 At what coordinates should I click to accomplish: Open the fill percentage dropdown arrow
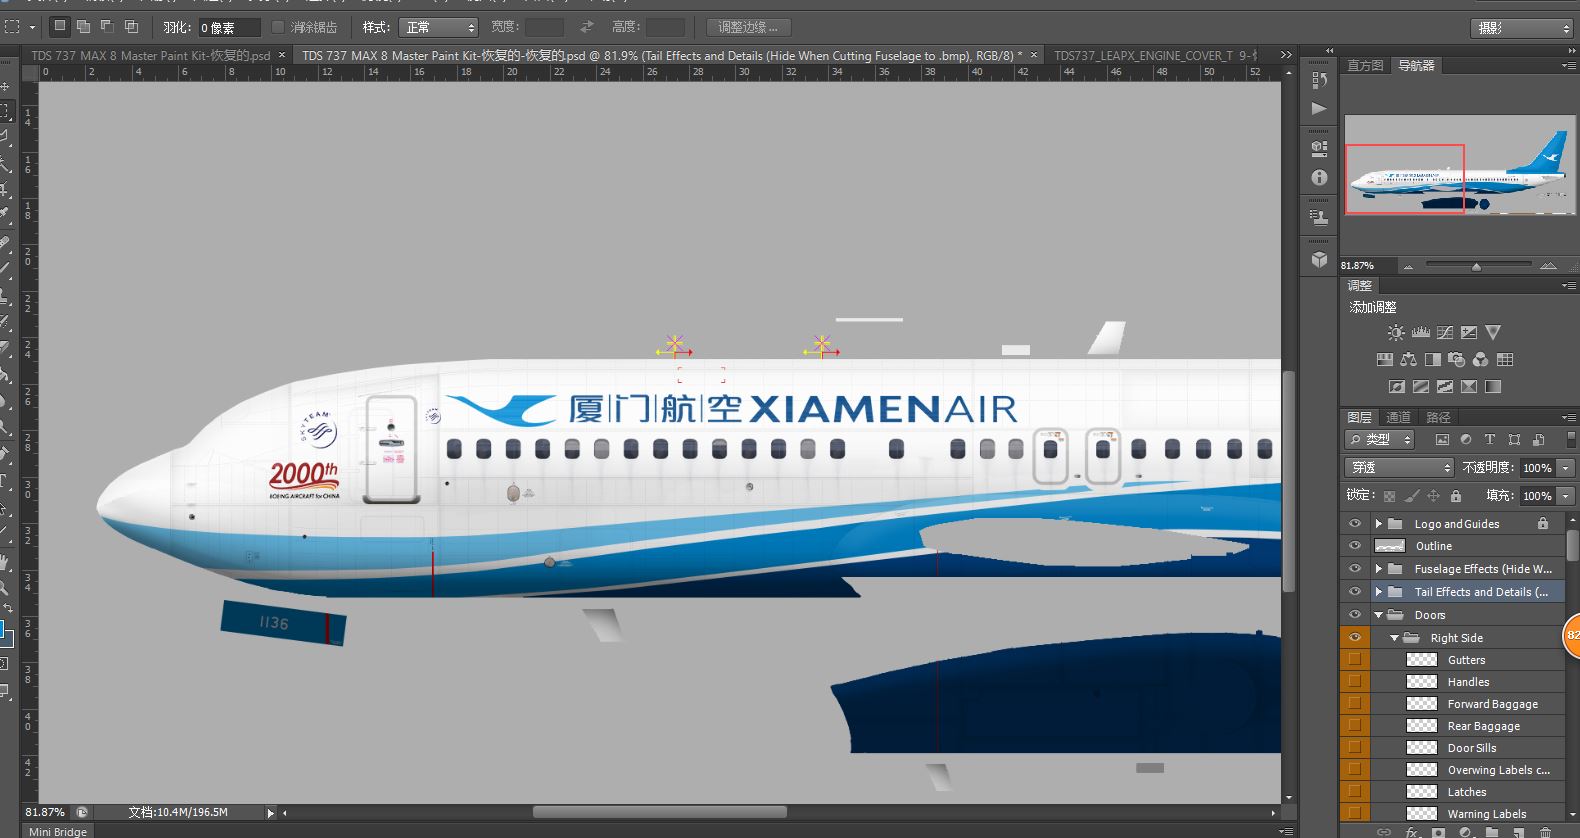click(1565, 496)
